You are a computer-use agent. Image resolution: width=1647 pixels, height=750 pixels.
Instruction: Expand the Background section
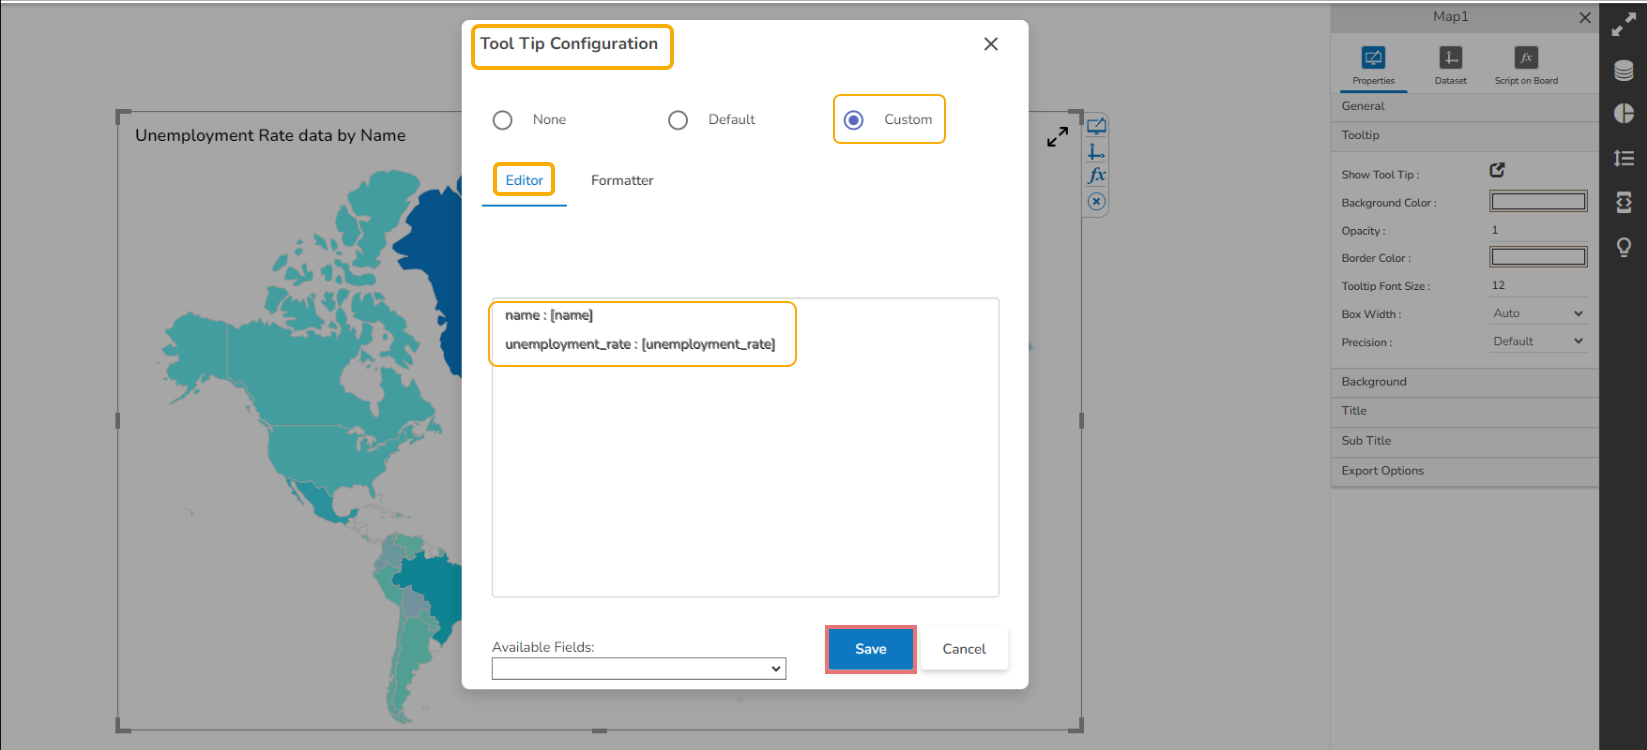(x=1464, y=382)
